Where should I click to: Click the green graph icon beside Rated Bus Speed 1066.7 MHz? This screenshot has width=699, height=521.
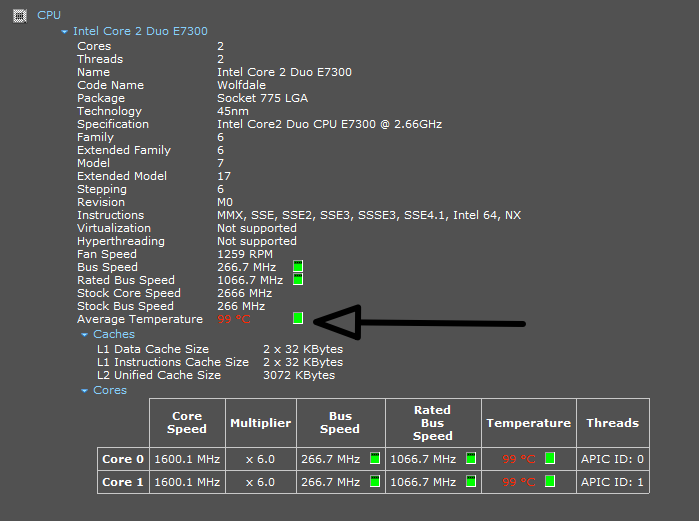point(298,279)
